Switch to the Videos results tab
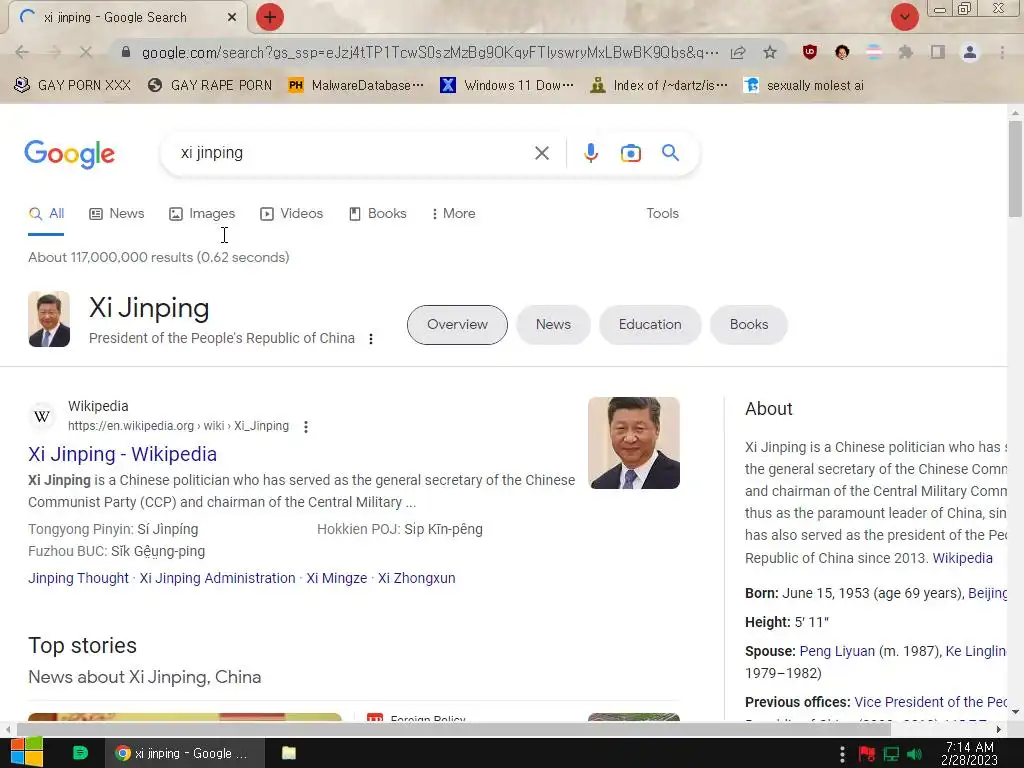The height and width of the screenshot is (768, 1024). 291,214
